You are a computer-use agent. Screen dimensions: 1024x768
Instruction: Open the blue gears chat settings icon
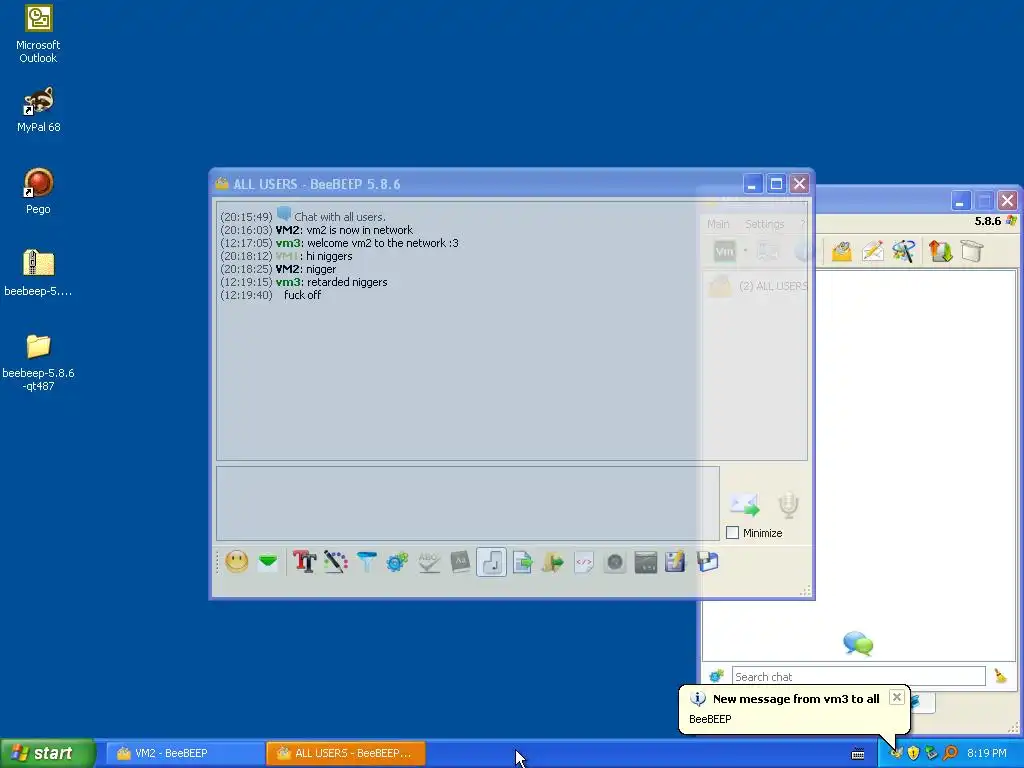click(397, 562)
